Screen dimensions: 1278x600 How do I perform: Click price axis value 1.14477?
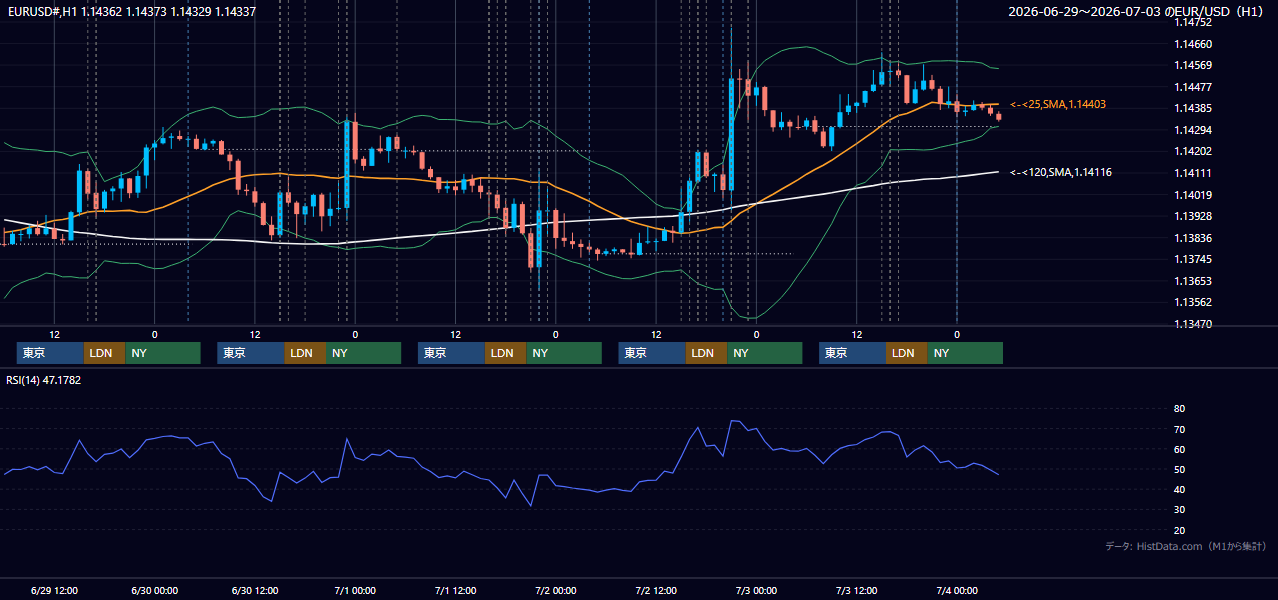[x=1193, y=87]
